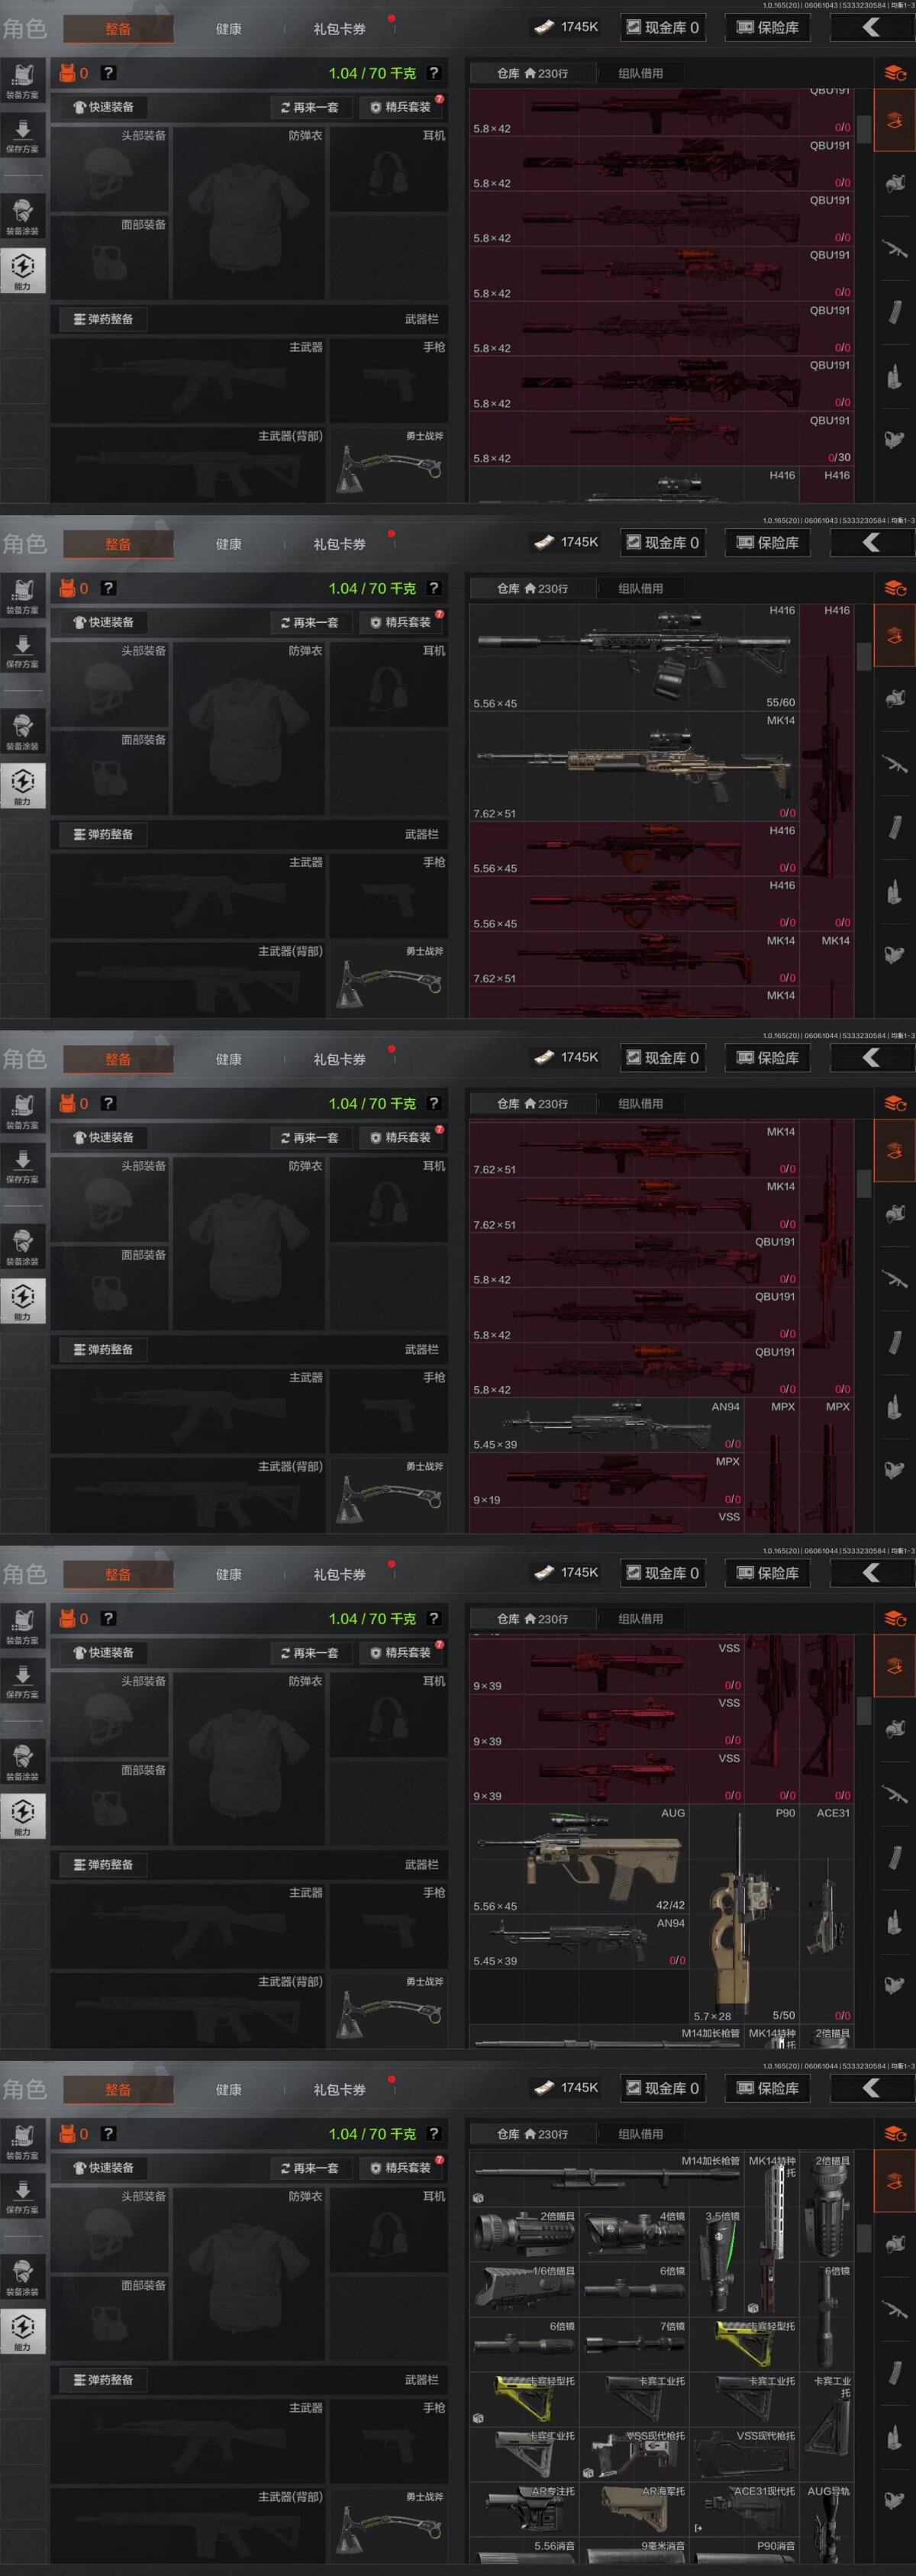The height and width of the screenshot is (2576, 916).
Task: Select the ACE31 weapon in the fourth screenshot
Action: coord(827,1915)
